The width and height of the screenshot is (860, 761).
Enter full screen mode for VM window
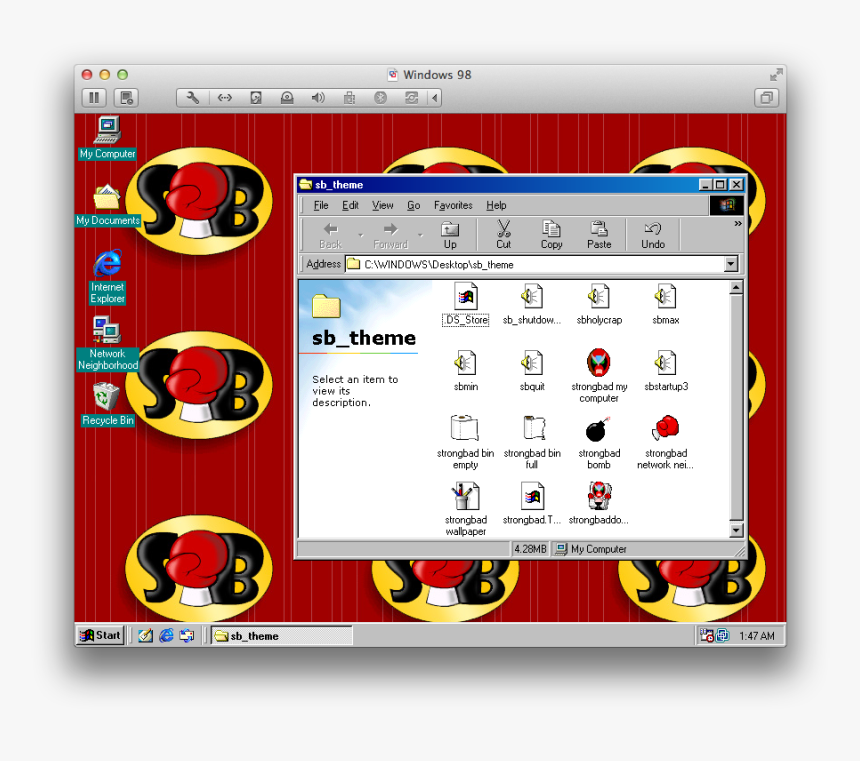[776, 75]
